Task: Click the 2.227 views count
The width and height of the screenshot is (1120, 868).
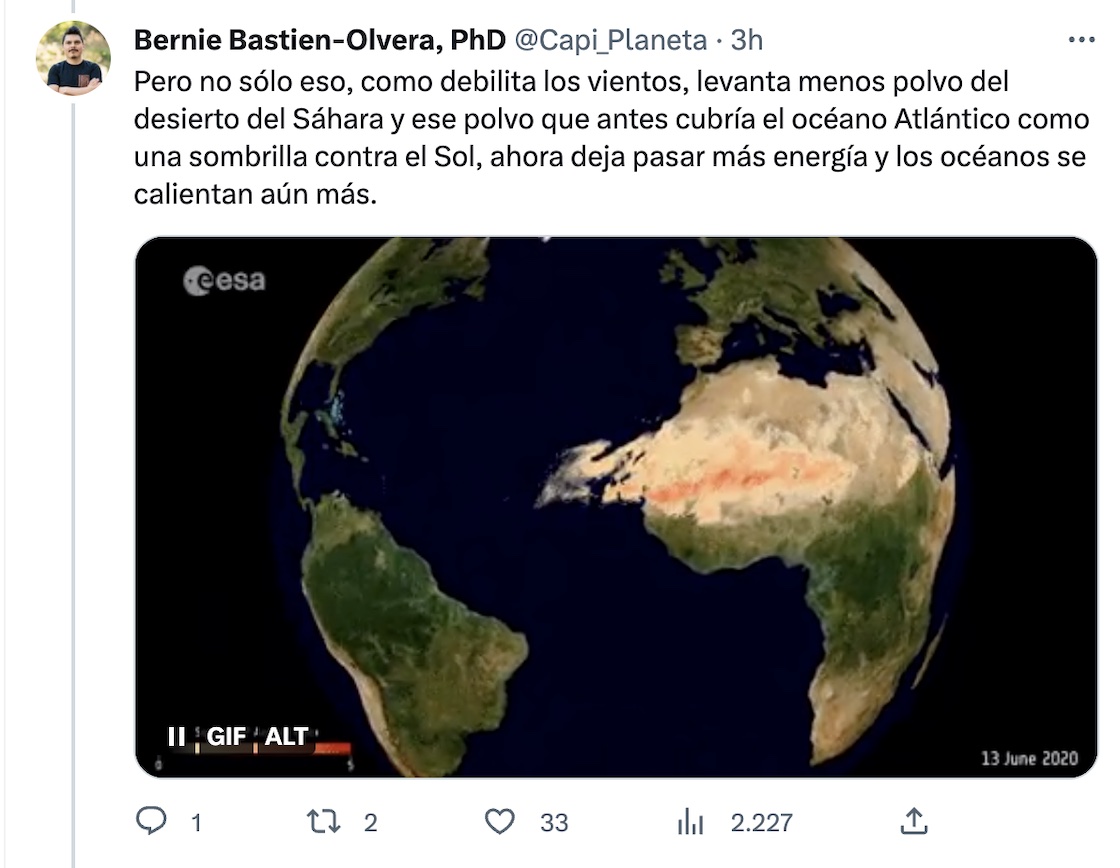Action: 762,823
